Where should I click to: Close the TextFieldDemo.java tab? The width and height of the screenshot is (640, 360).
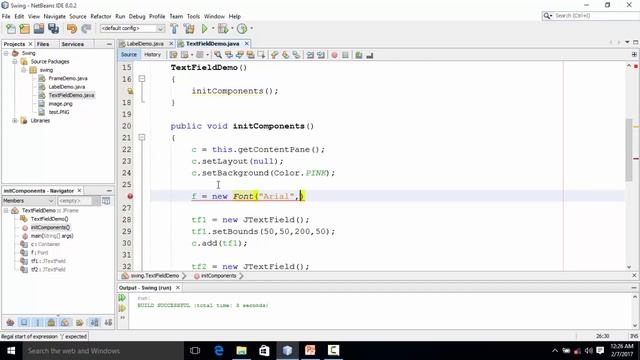(x=247, y=44)
